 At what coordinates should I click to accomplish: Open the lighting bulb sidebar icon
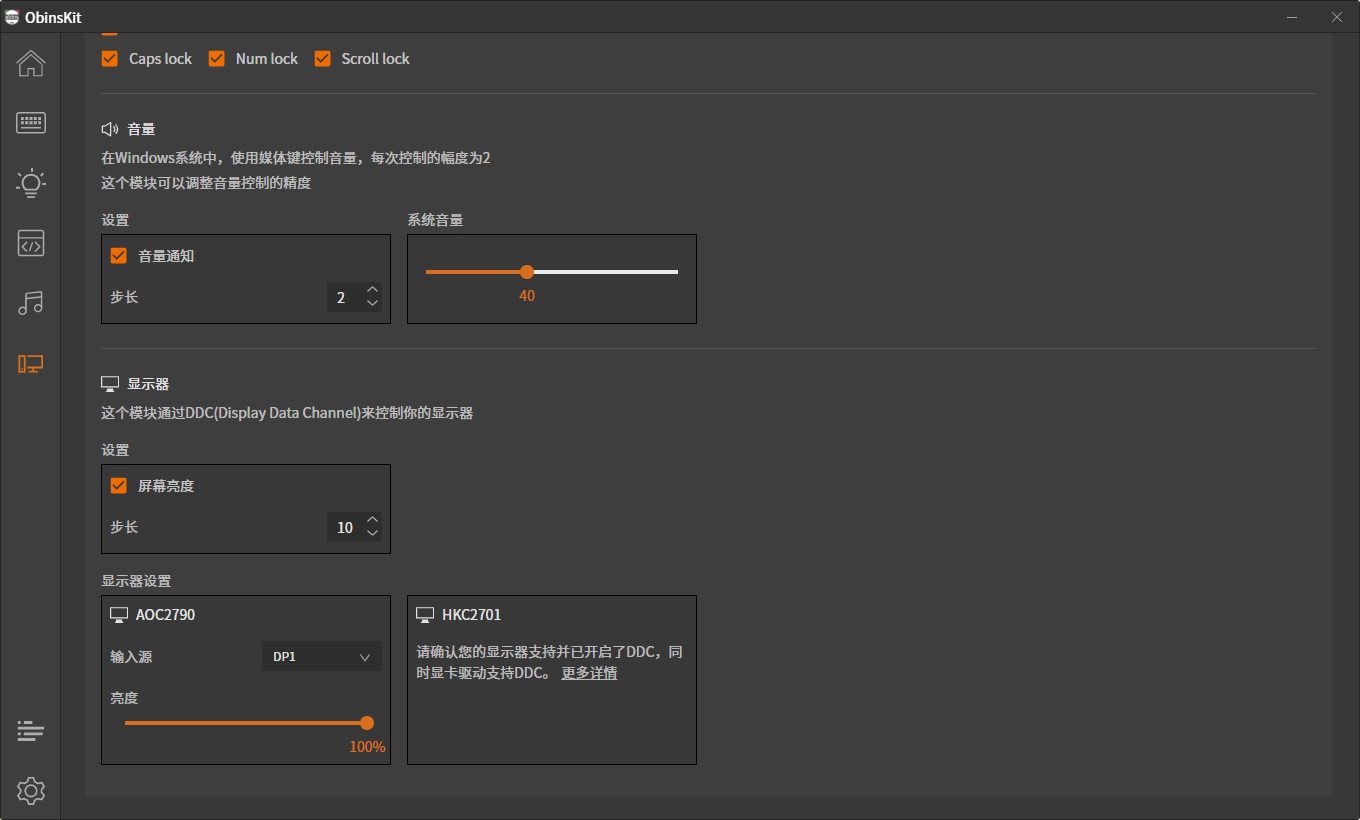(31, 183)
